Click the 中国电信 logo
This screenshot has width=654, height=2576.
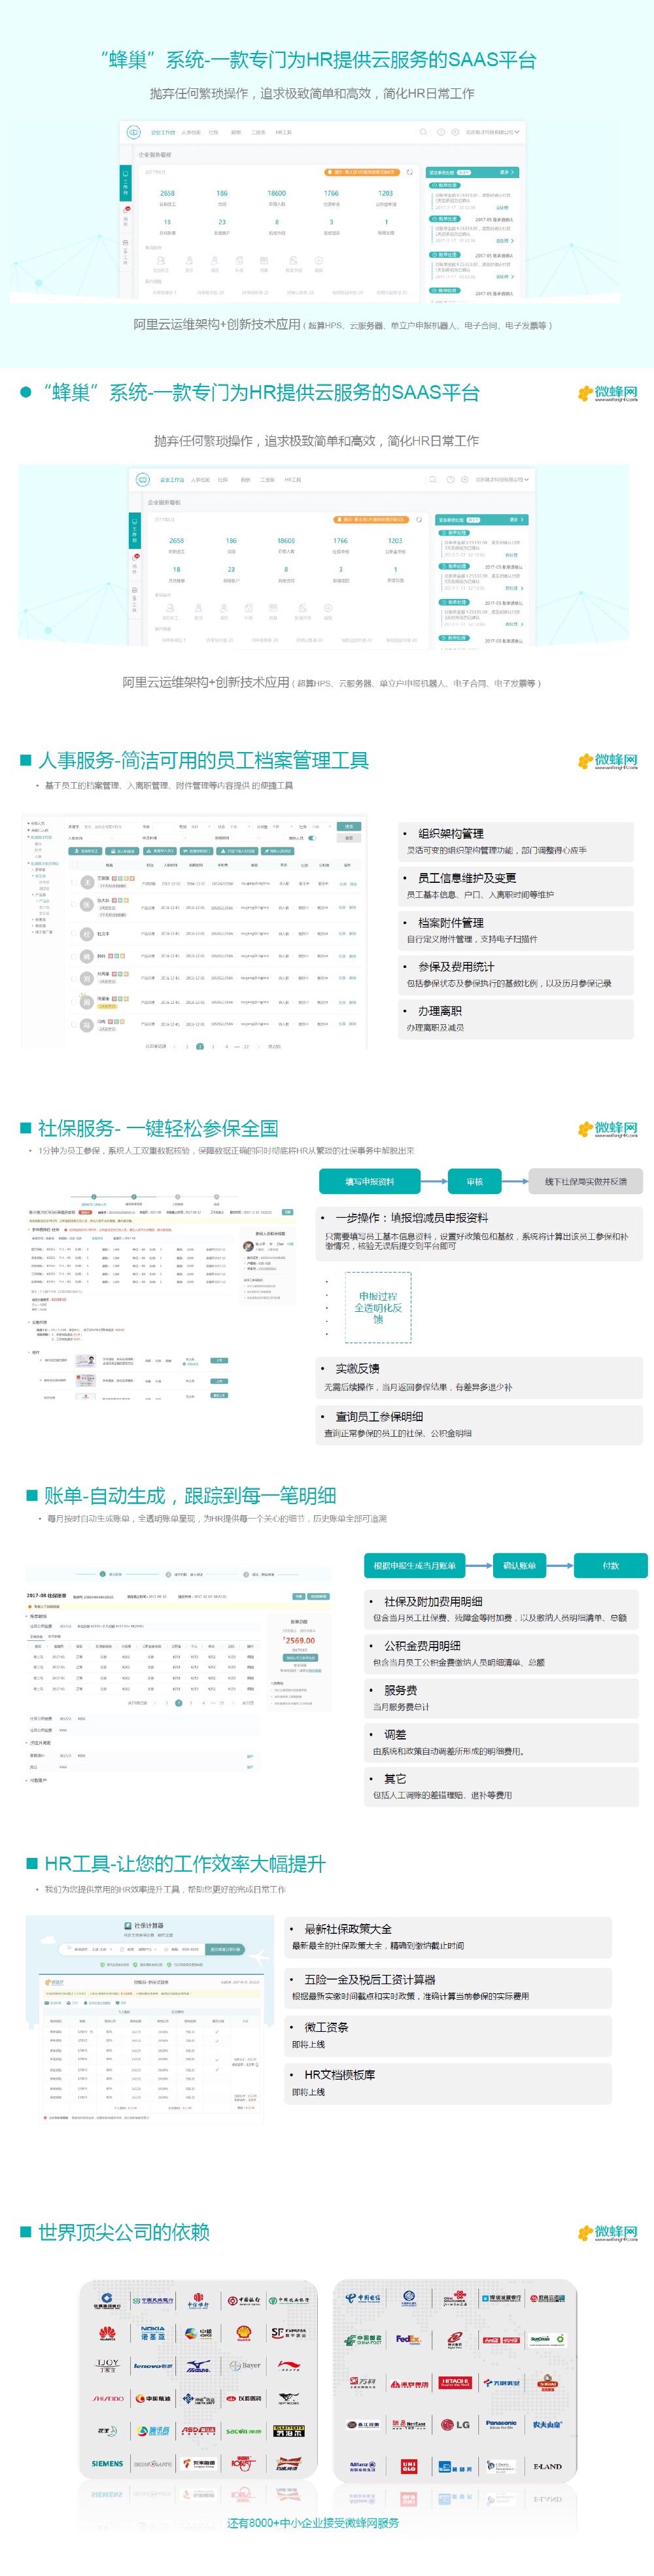click(363, 2298)
